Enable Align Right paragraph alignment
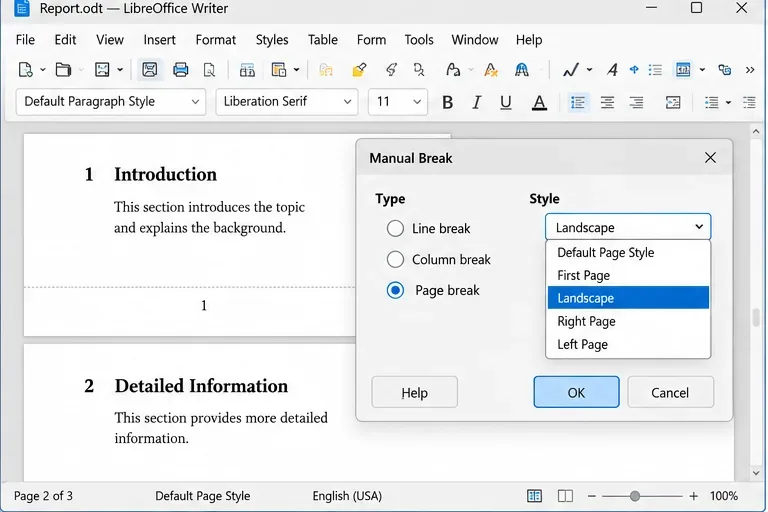Screen dimensions: 768x512 tap(636, 102)
